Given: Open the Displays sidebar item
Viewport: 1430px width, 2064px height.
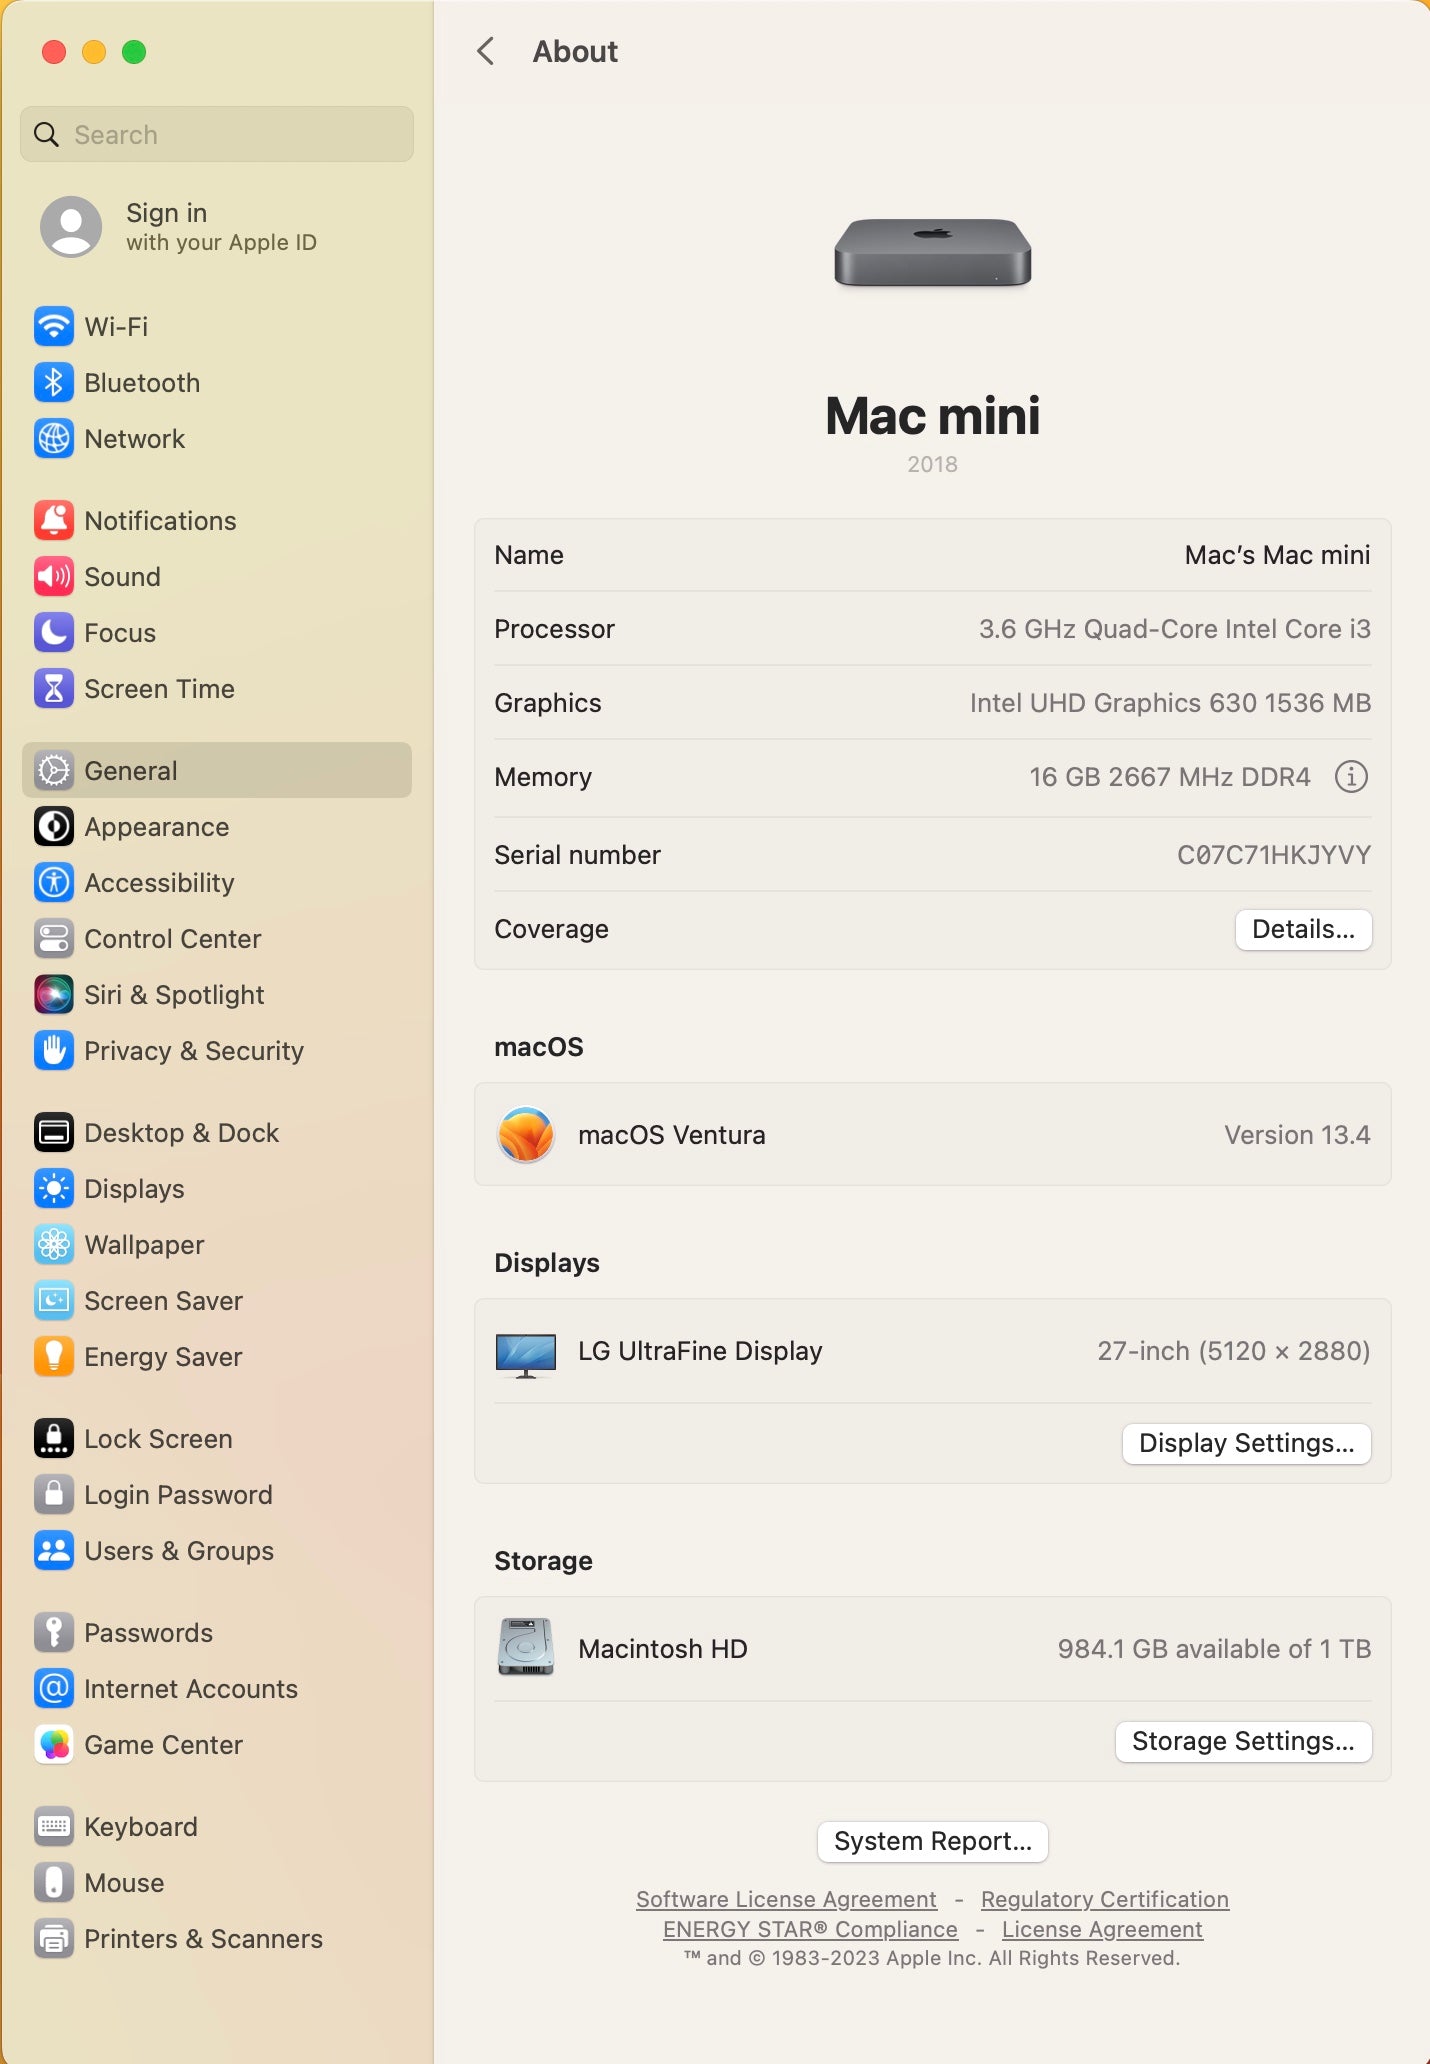Looking at the screenshot, I should 134,1188.
